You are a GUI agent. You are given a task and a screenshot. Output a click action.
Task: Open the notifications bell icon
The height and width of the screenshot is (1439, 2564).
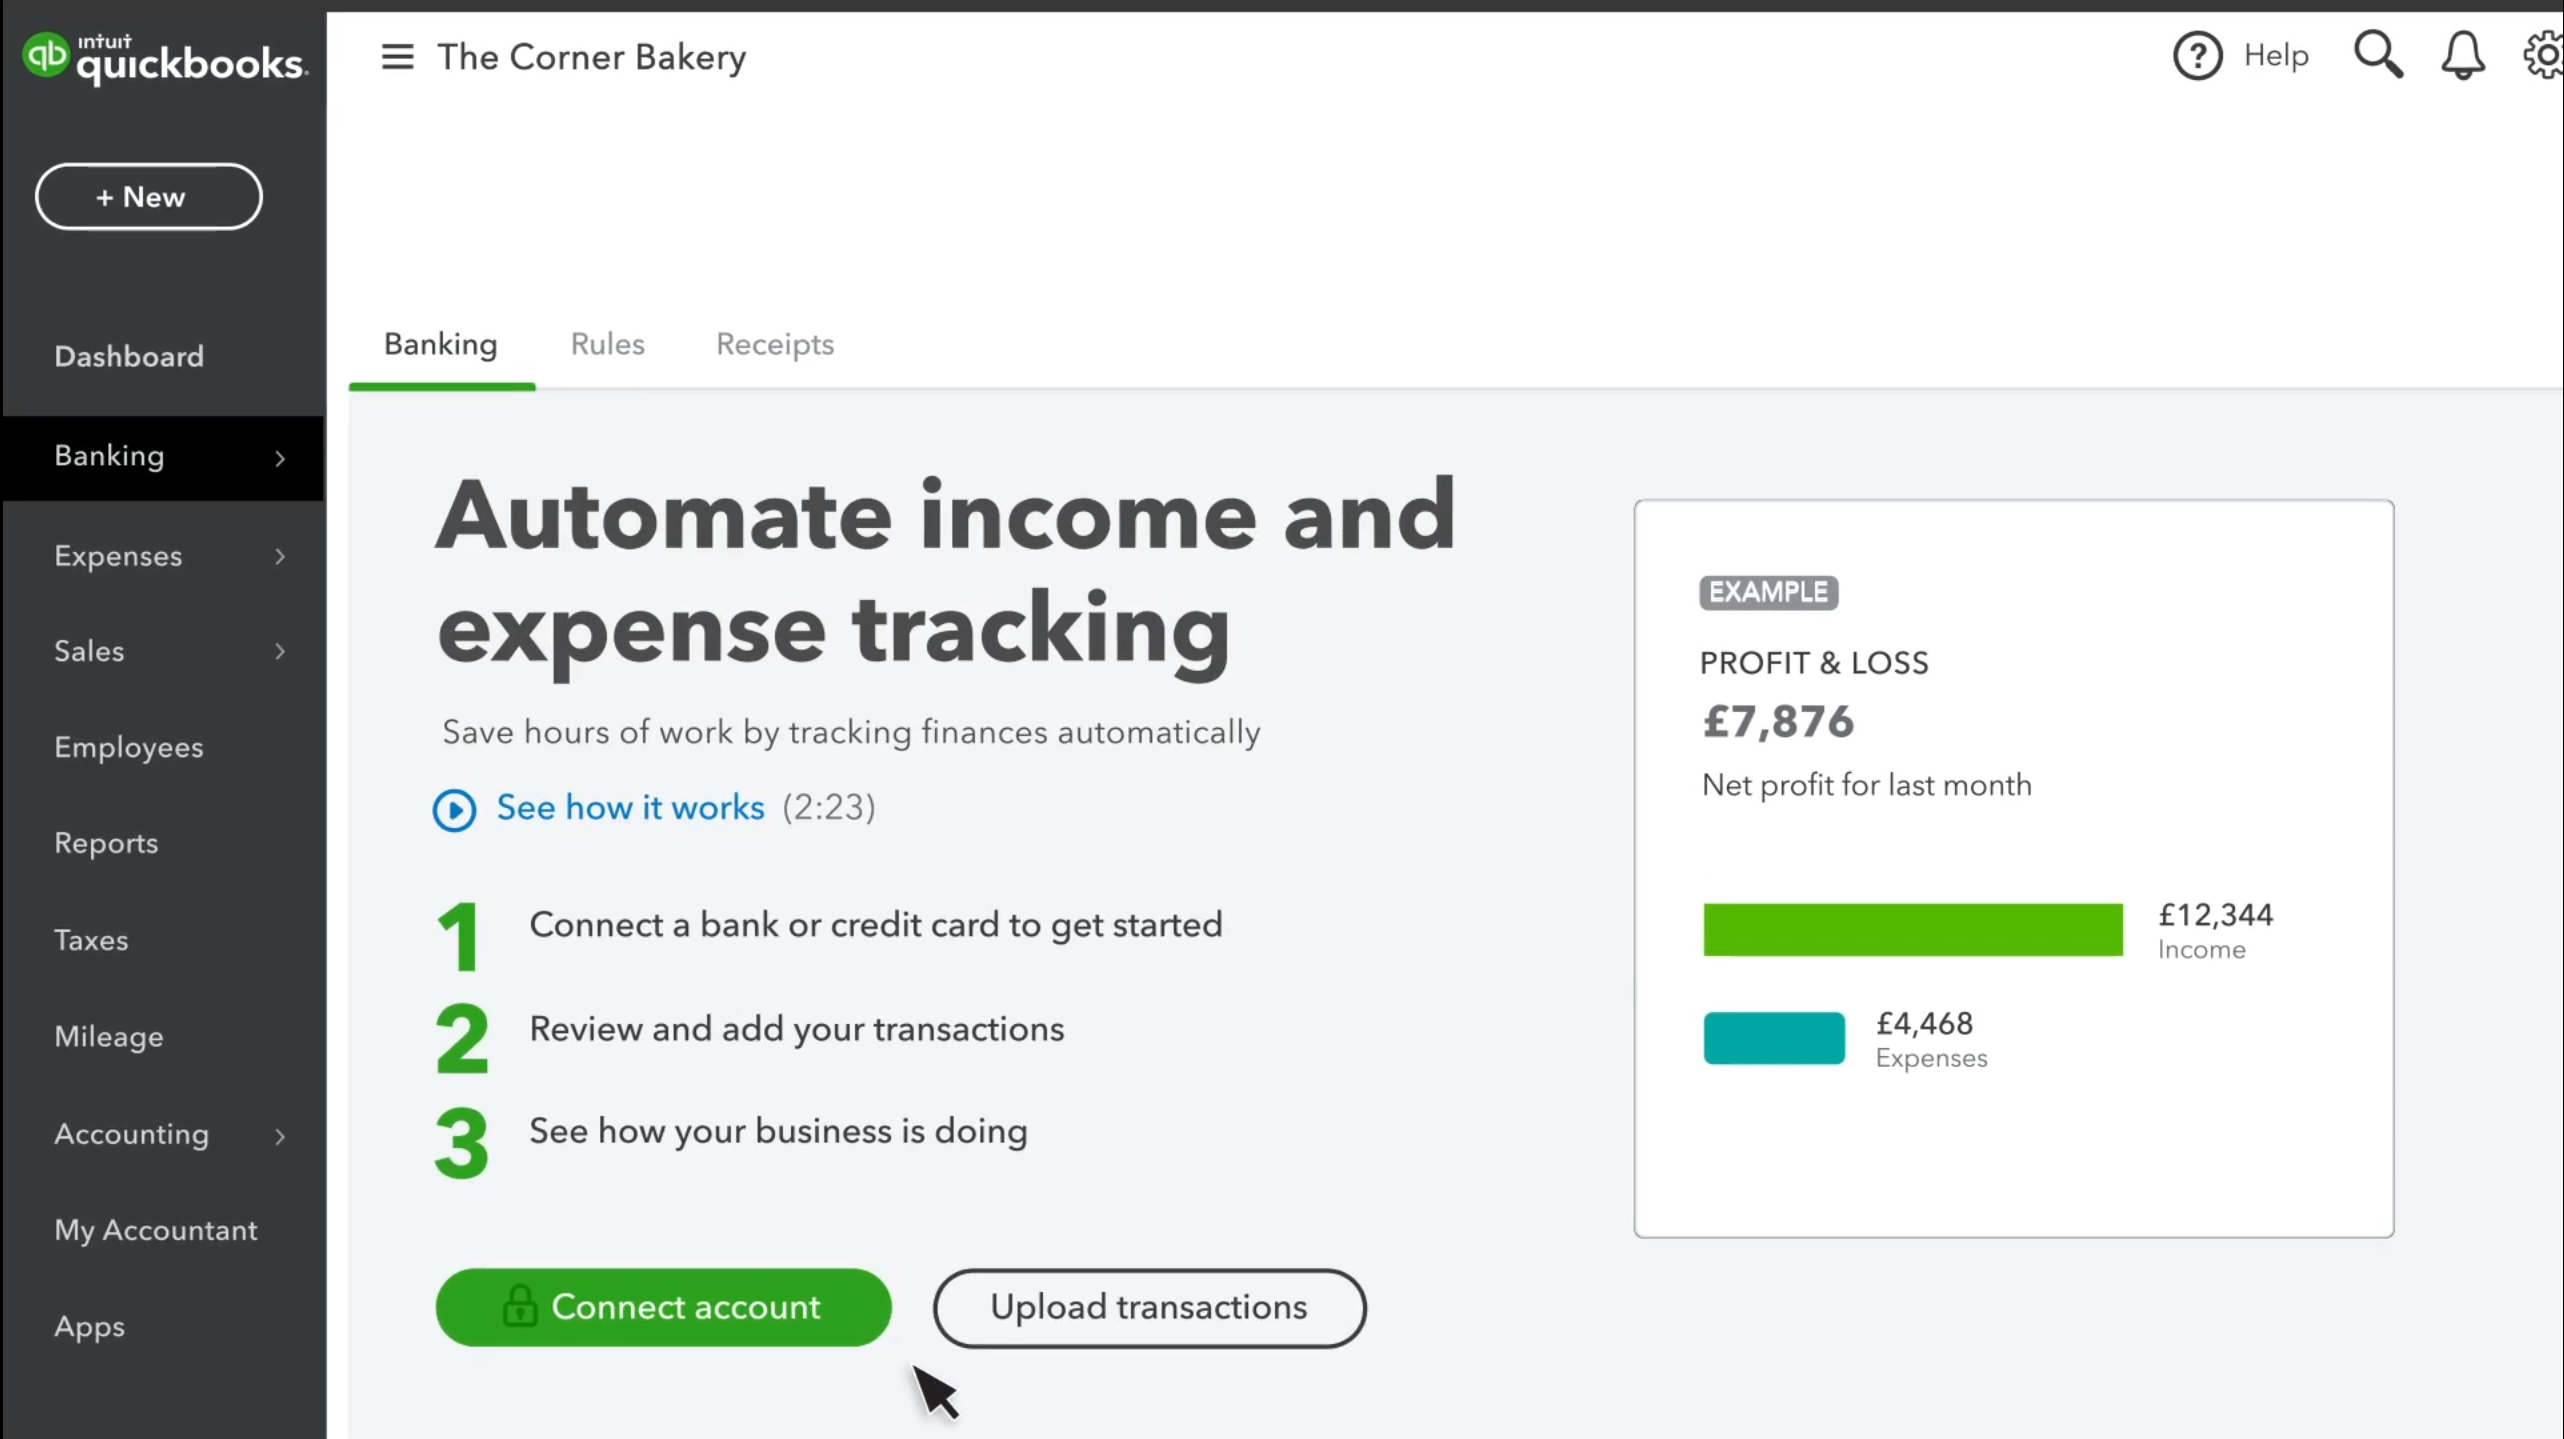2462,56
